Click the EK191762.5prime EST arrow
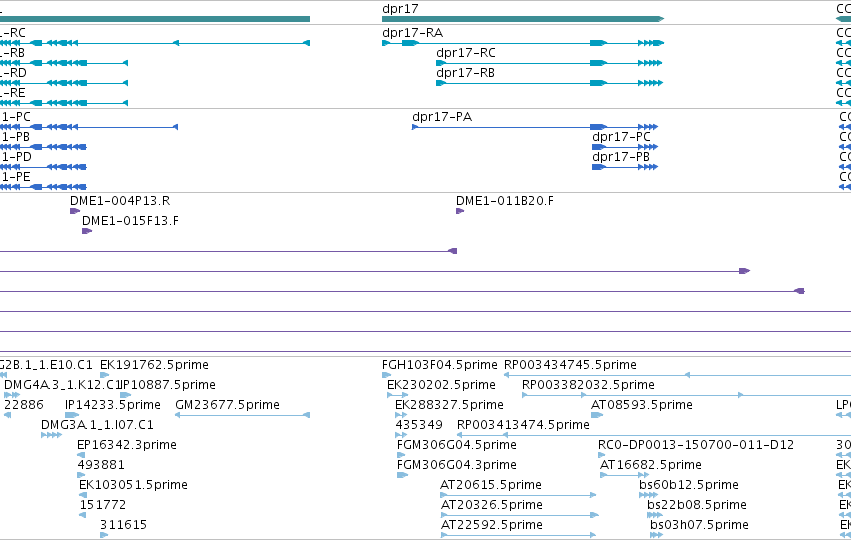The width and height of the screenshot is (851, 540). [x=105, y=375]
